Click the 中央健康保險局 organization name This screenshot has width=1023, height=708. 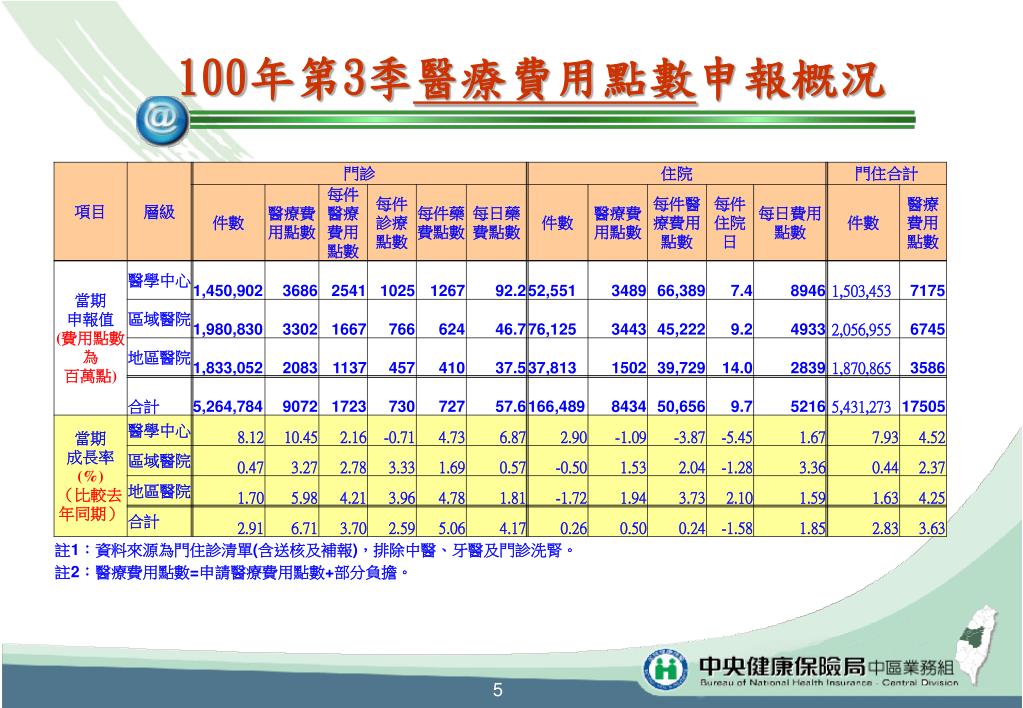click(x=782, y=666)
